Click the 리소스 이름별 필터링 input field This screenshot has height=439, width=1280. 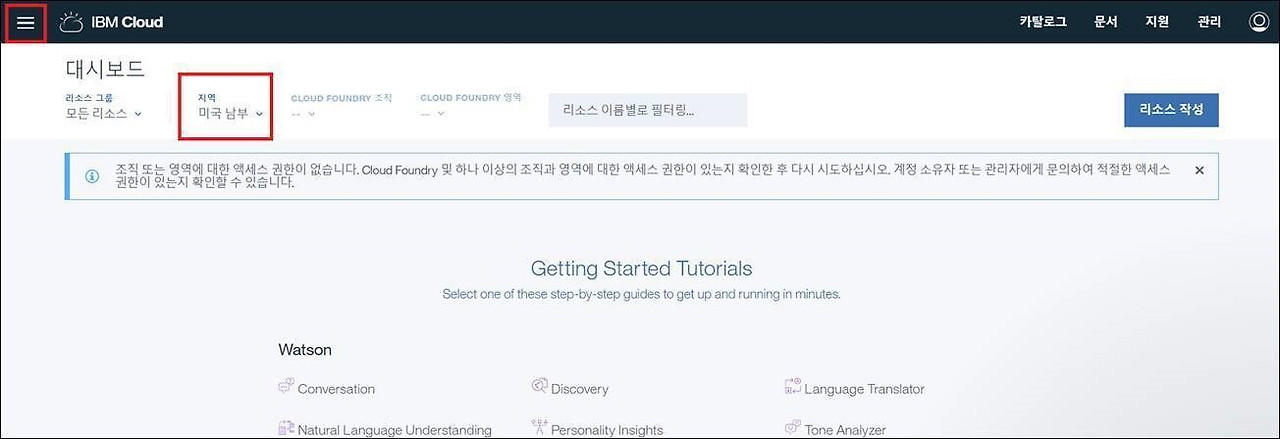pyautogui.click(x=647, y=110)
